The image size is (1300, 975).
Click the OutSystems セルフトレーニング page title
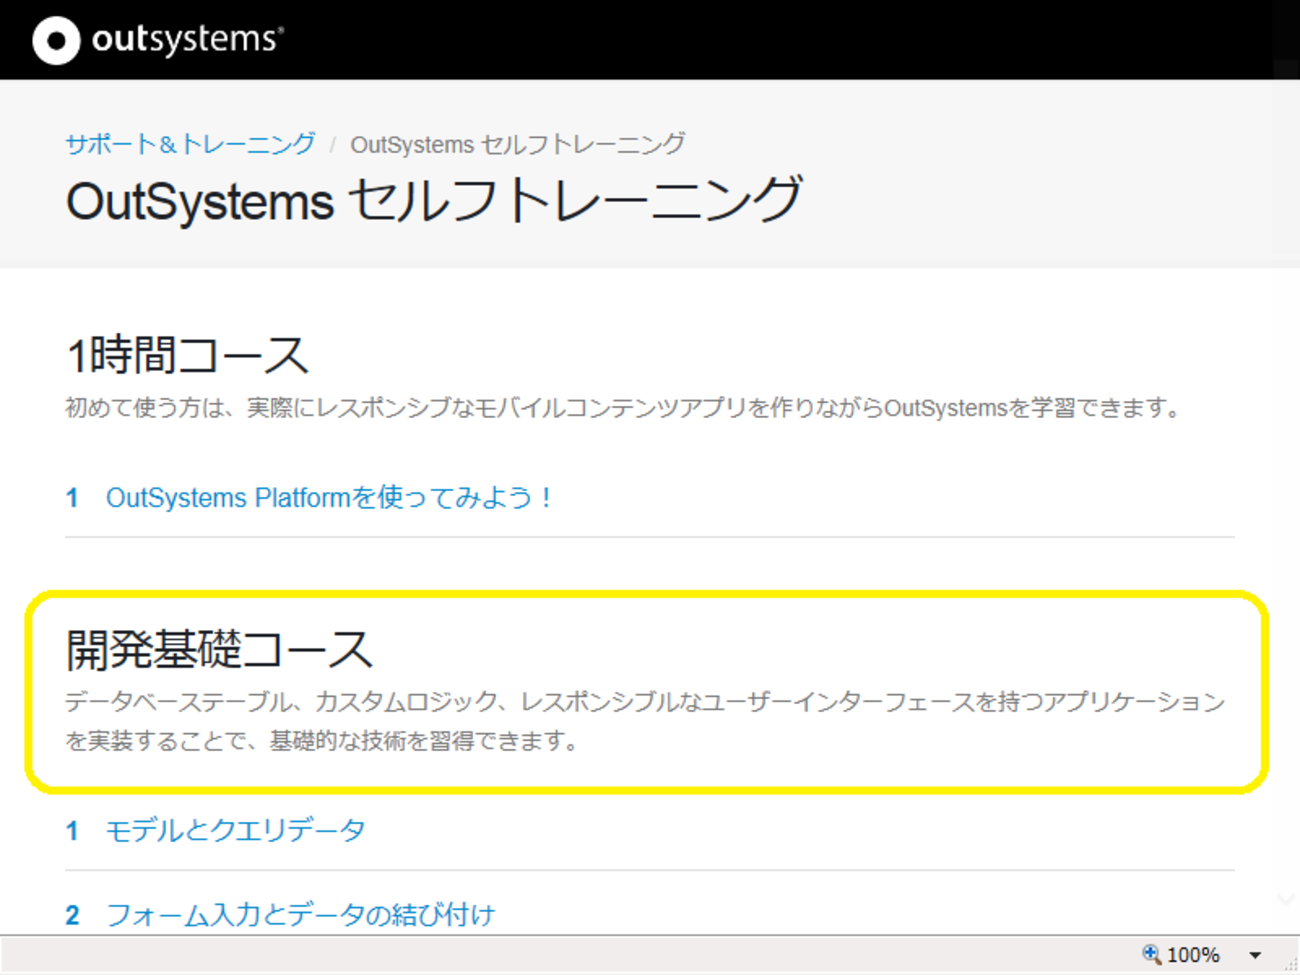click(434, 200)
